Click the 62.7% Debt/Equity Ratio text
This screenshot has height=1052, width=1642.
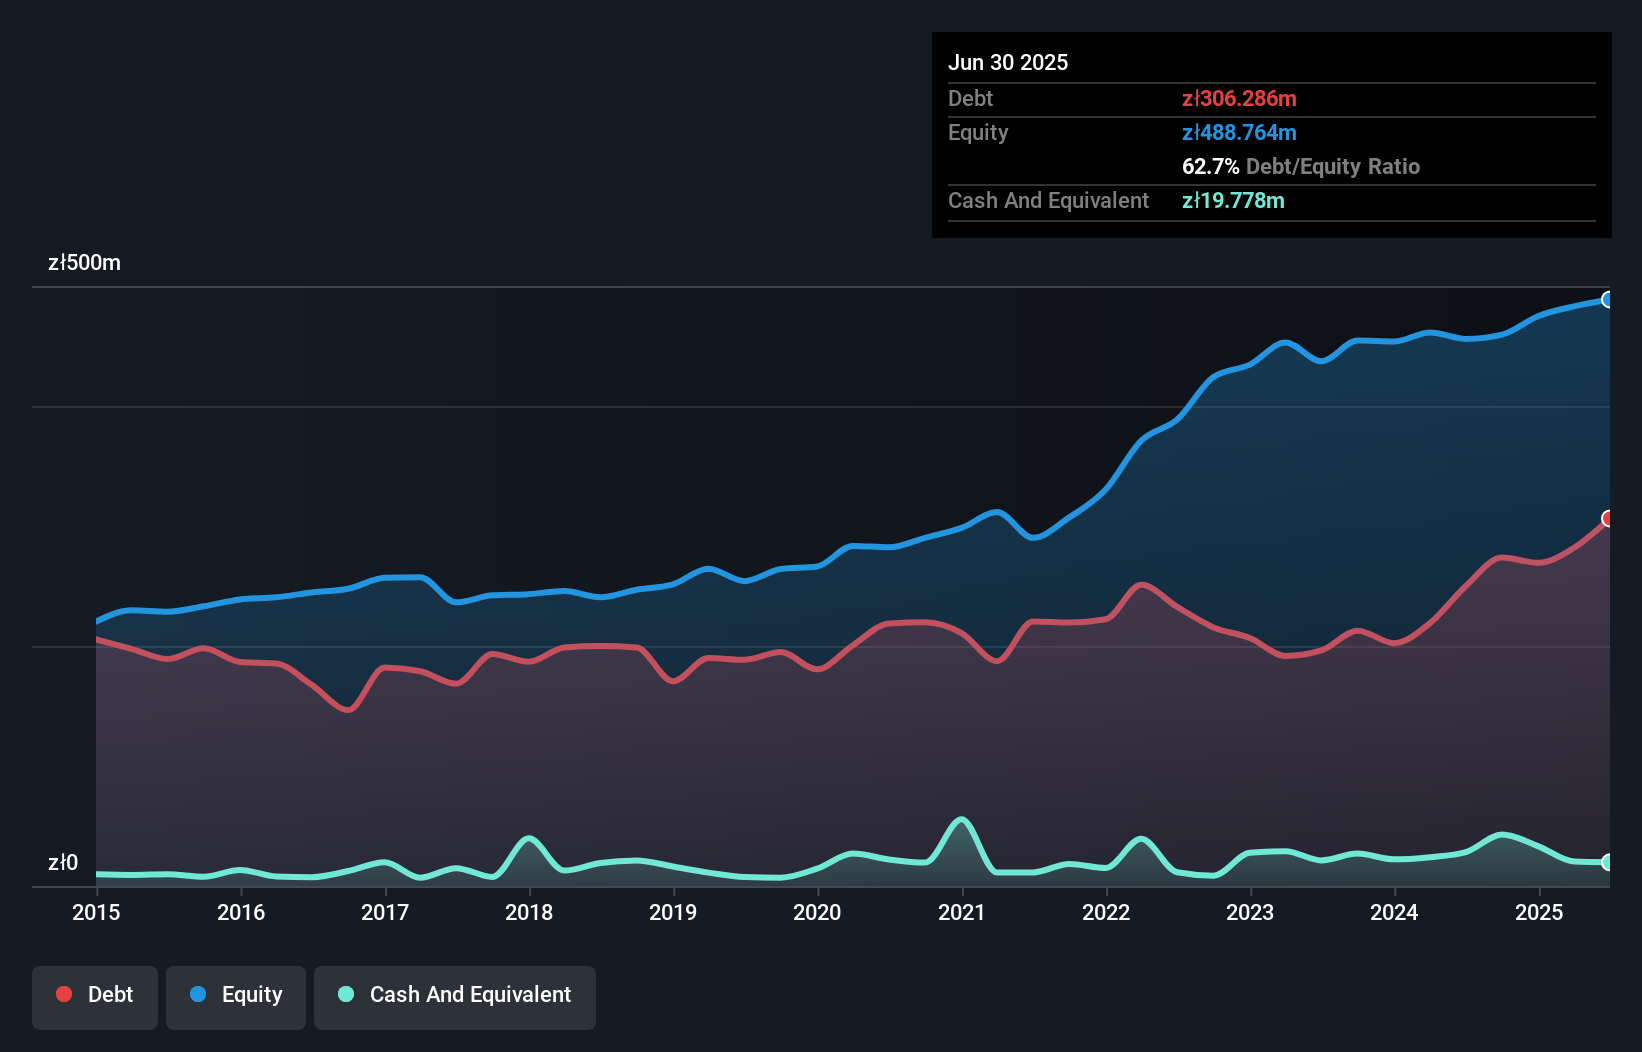point(1300,166)
